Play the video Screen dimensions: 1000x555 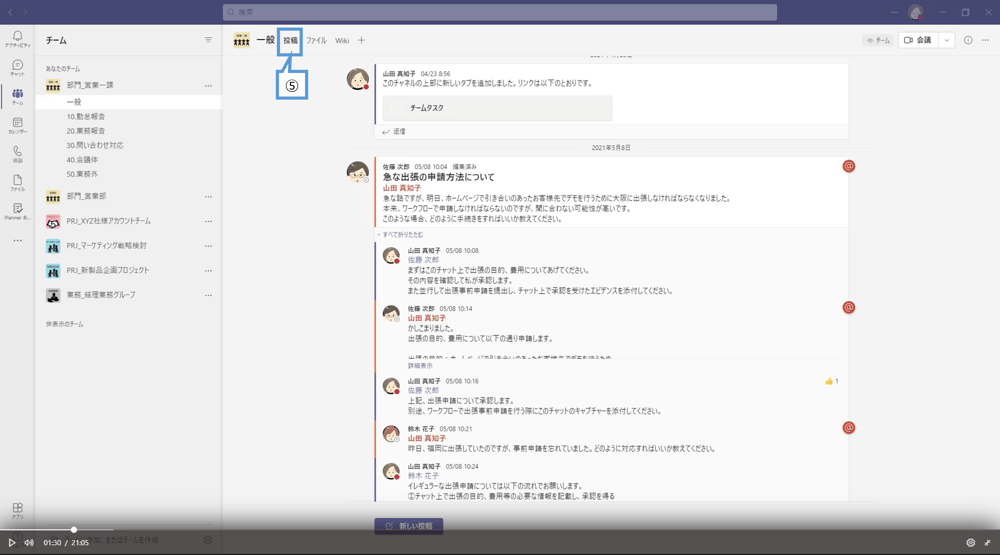[11, 543]
